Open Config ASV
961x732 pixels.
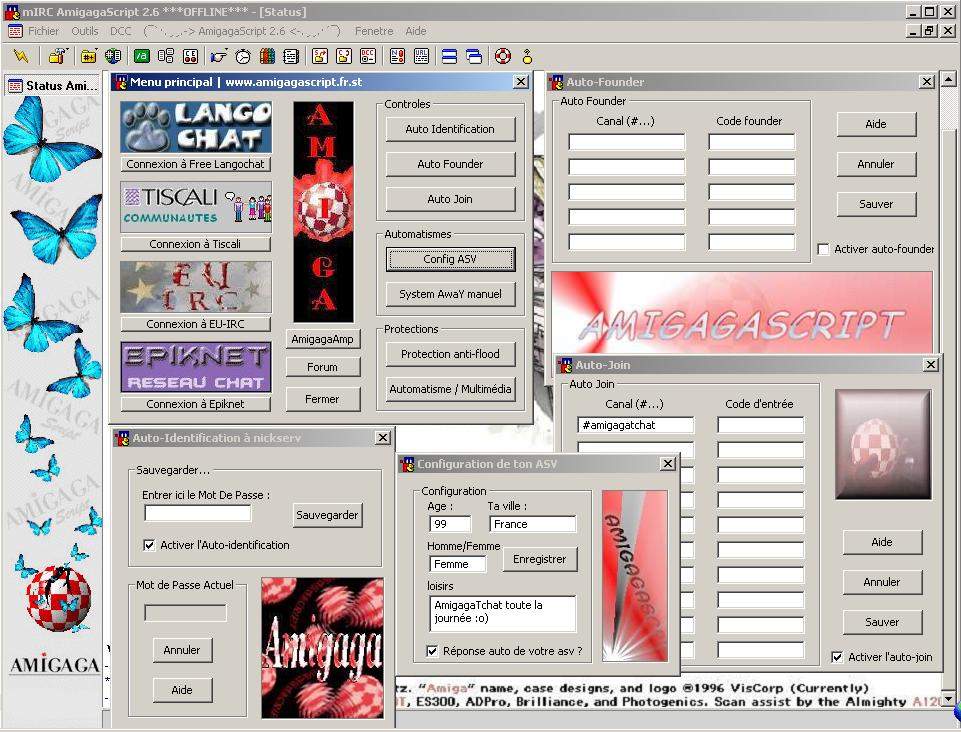click(450, 259)
